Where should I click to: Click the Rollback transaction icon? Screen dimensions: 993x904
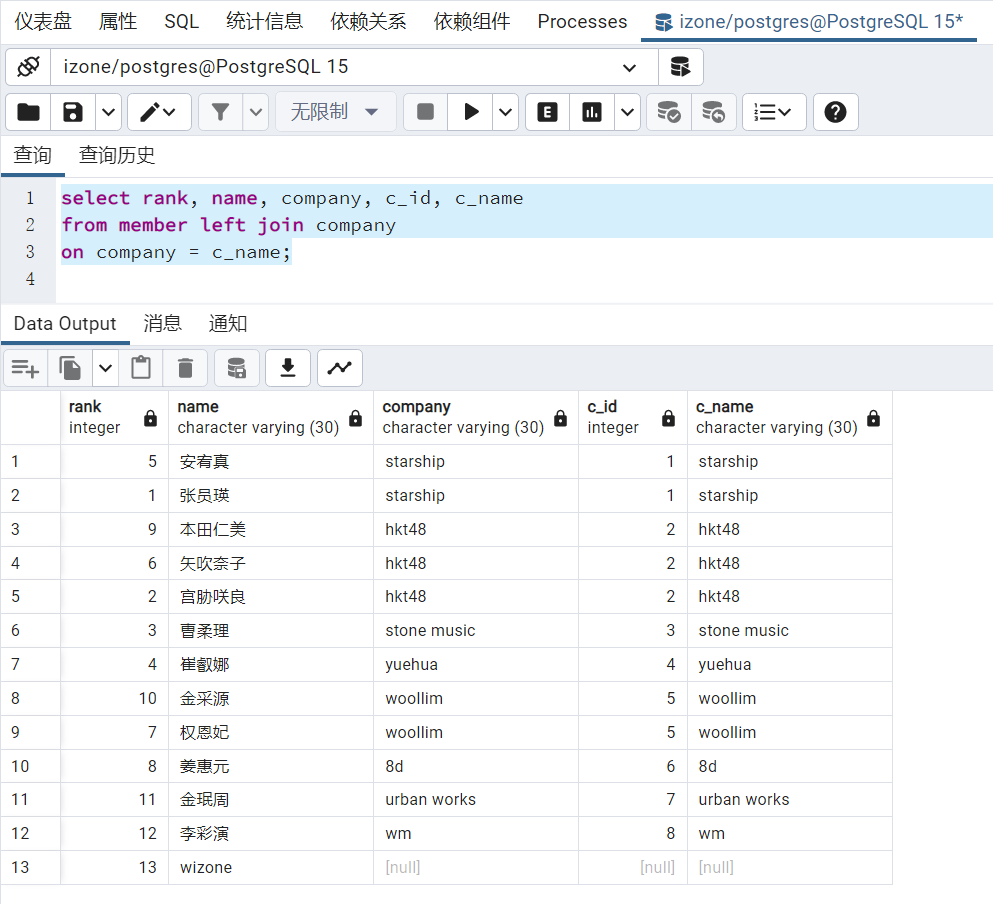[x=714, y=112]
